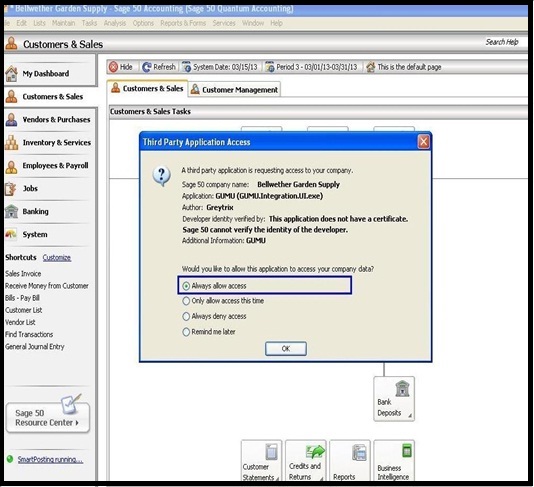The width and height of the screenshot is (534, 487).
Task: Click Employees & Payroll sidebar icon
Action: pyautogui.click(x=11, y=166)
